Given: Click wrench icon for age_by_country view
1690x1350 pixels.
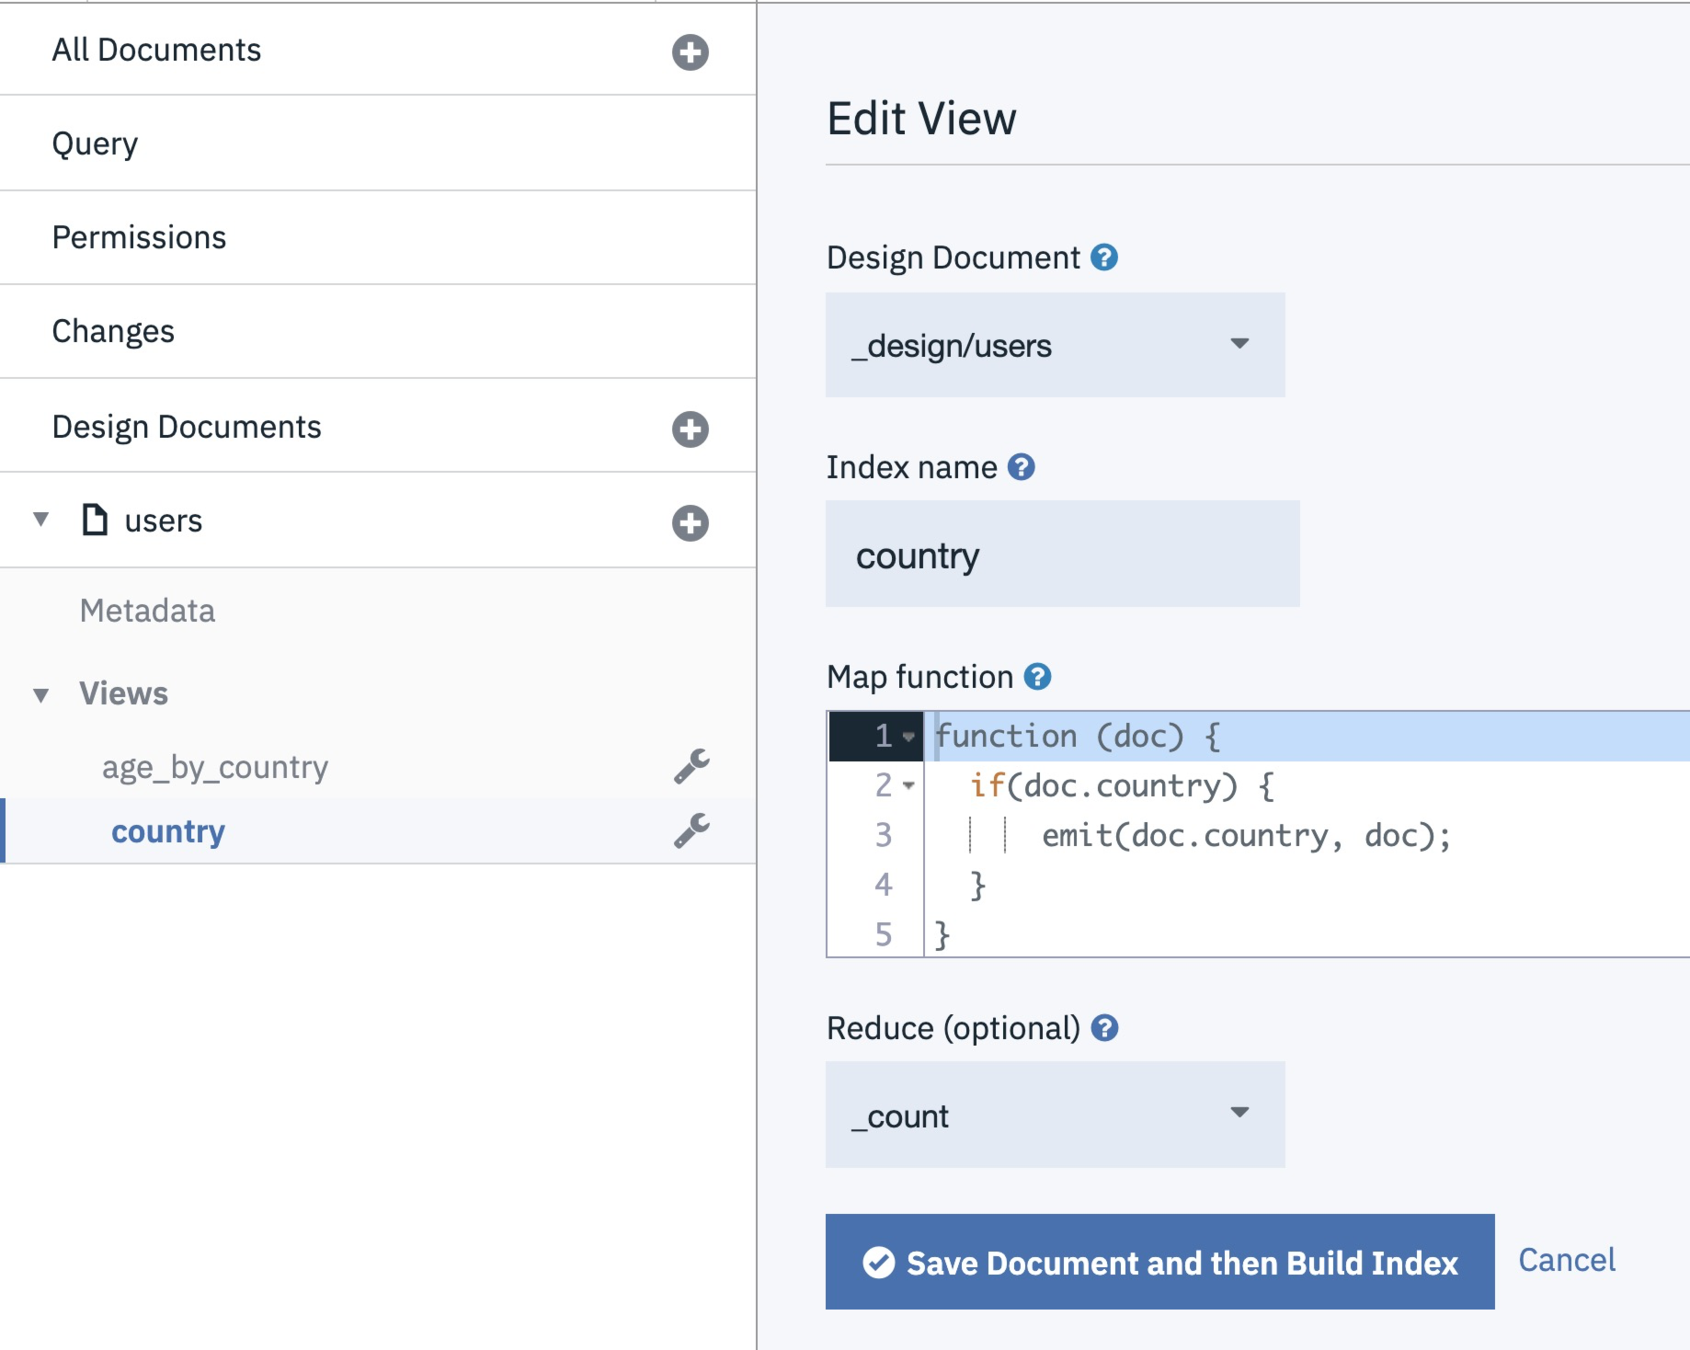Looking at the screenshot, I should 691,767.
